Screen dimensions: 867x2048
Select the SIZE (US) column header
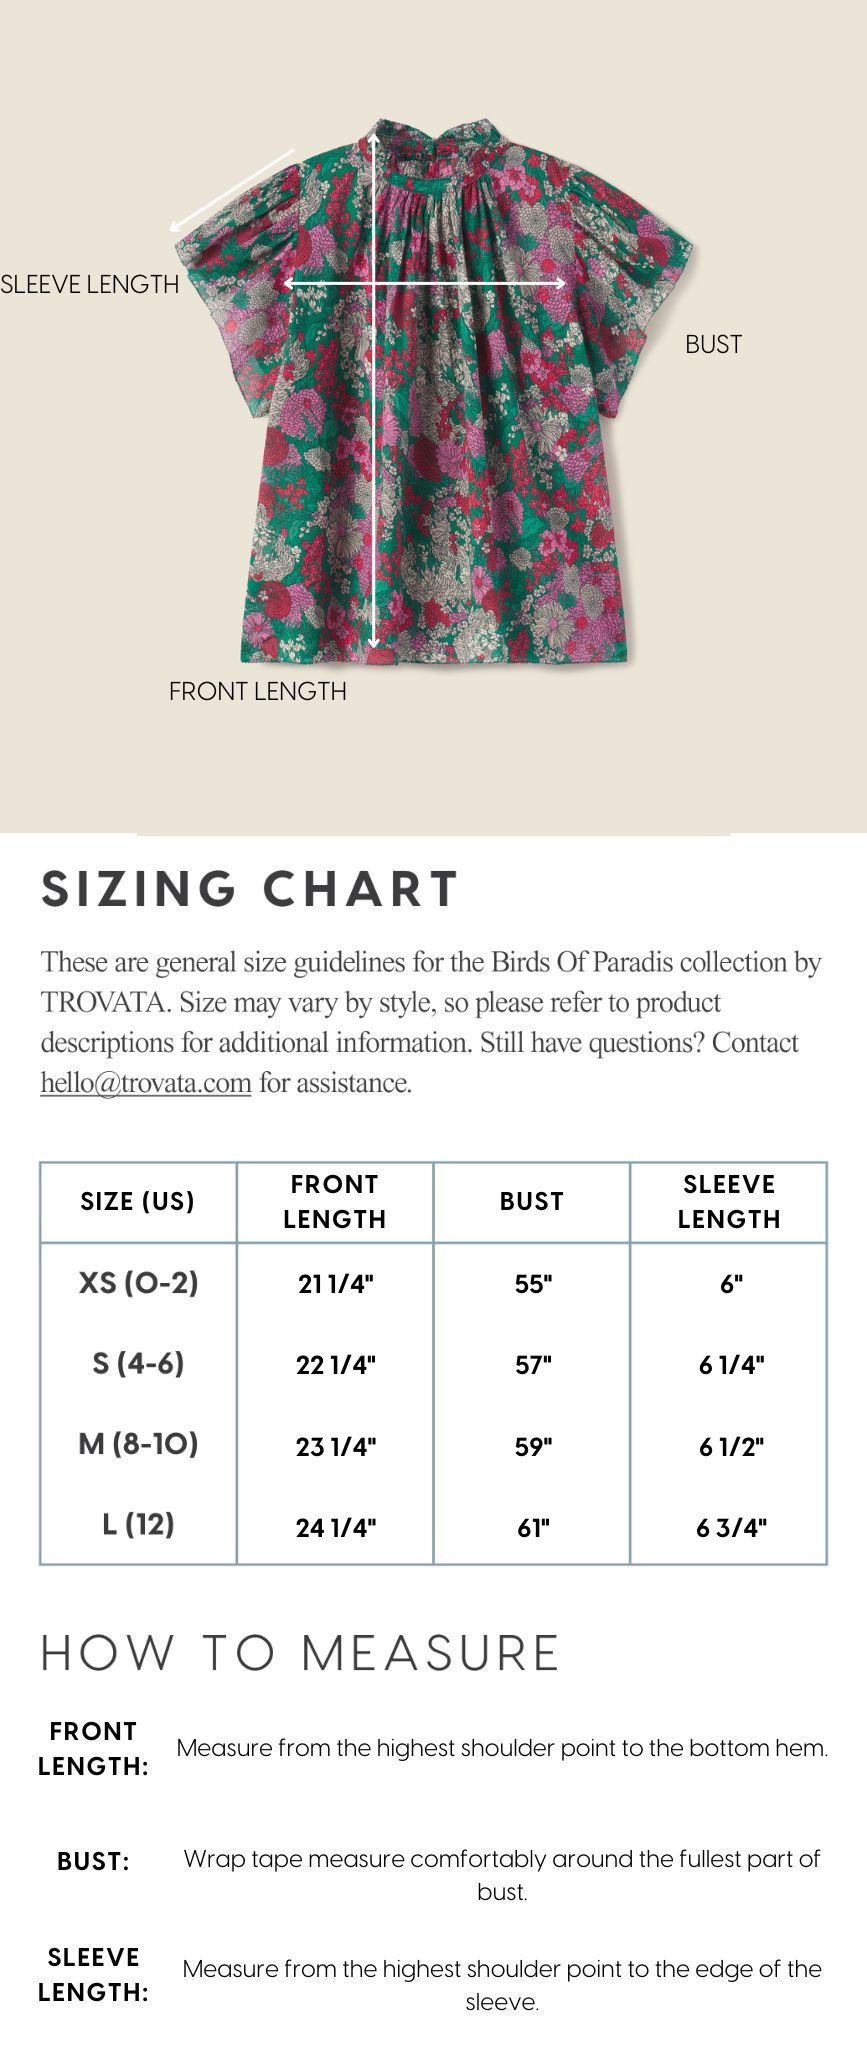pyautogui.click(x=138, y=1202)
